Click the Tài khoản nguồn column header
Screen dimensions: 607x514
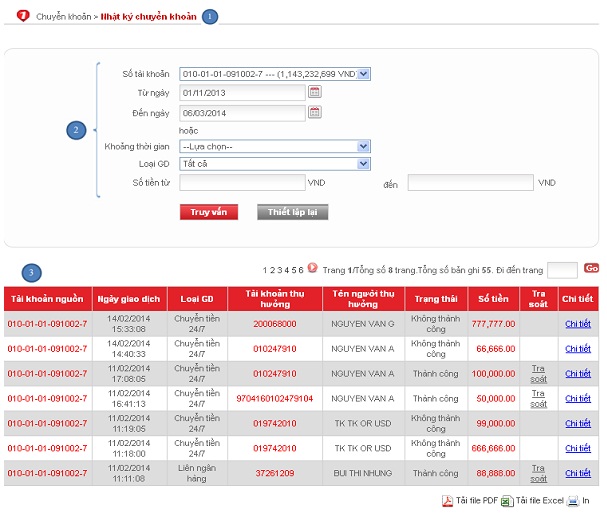(x=48, y=299)
